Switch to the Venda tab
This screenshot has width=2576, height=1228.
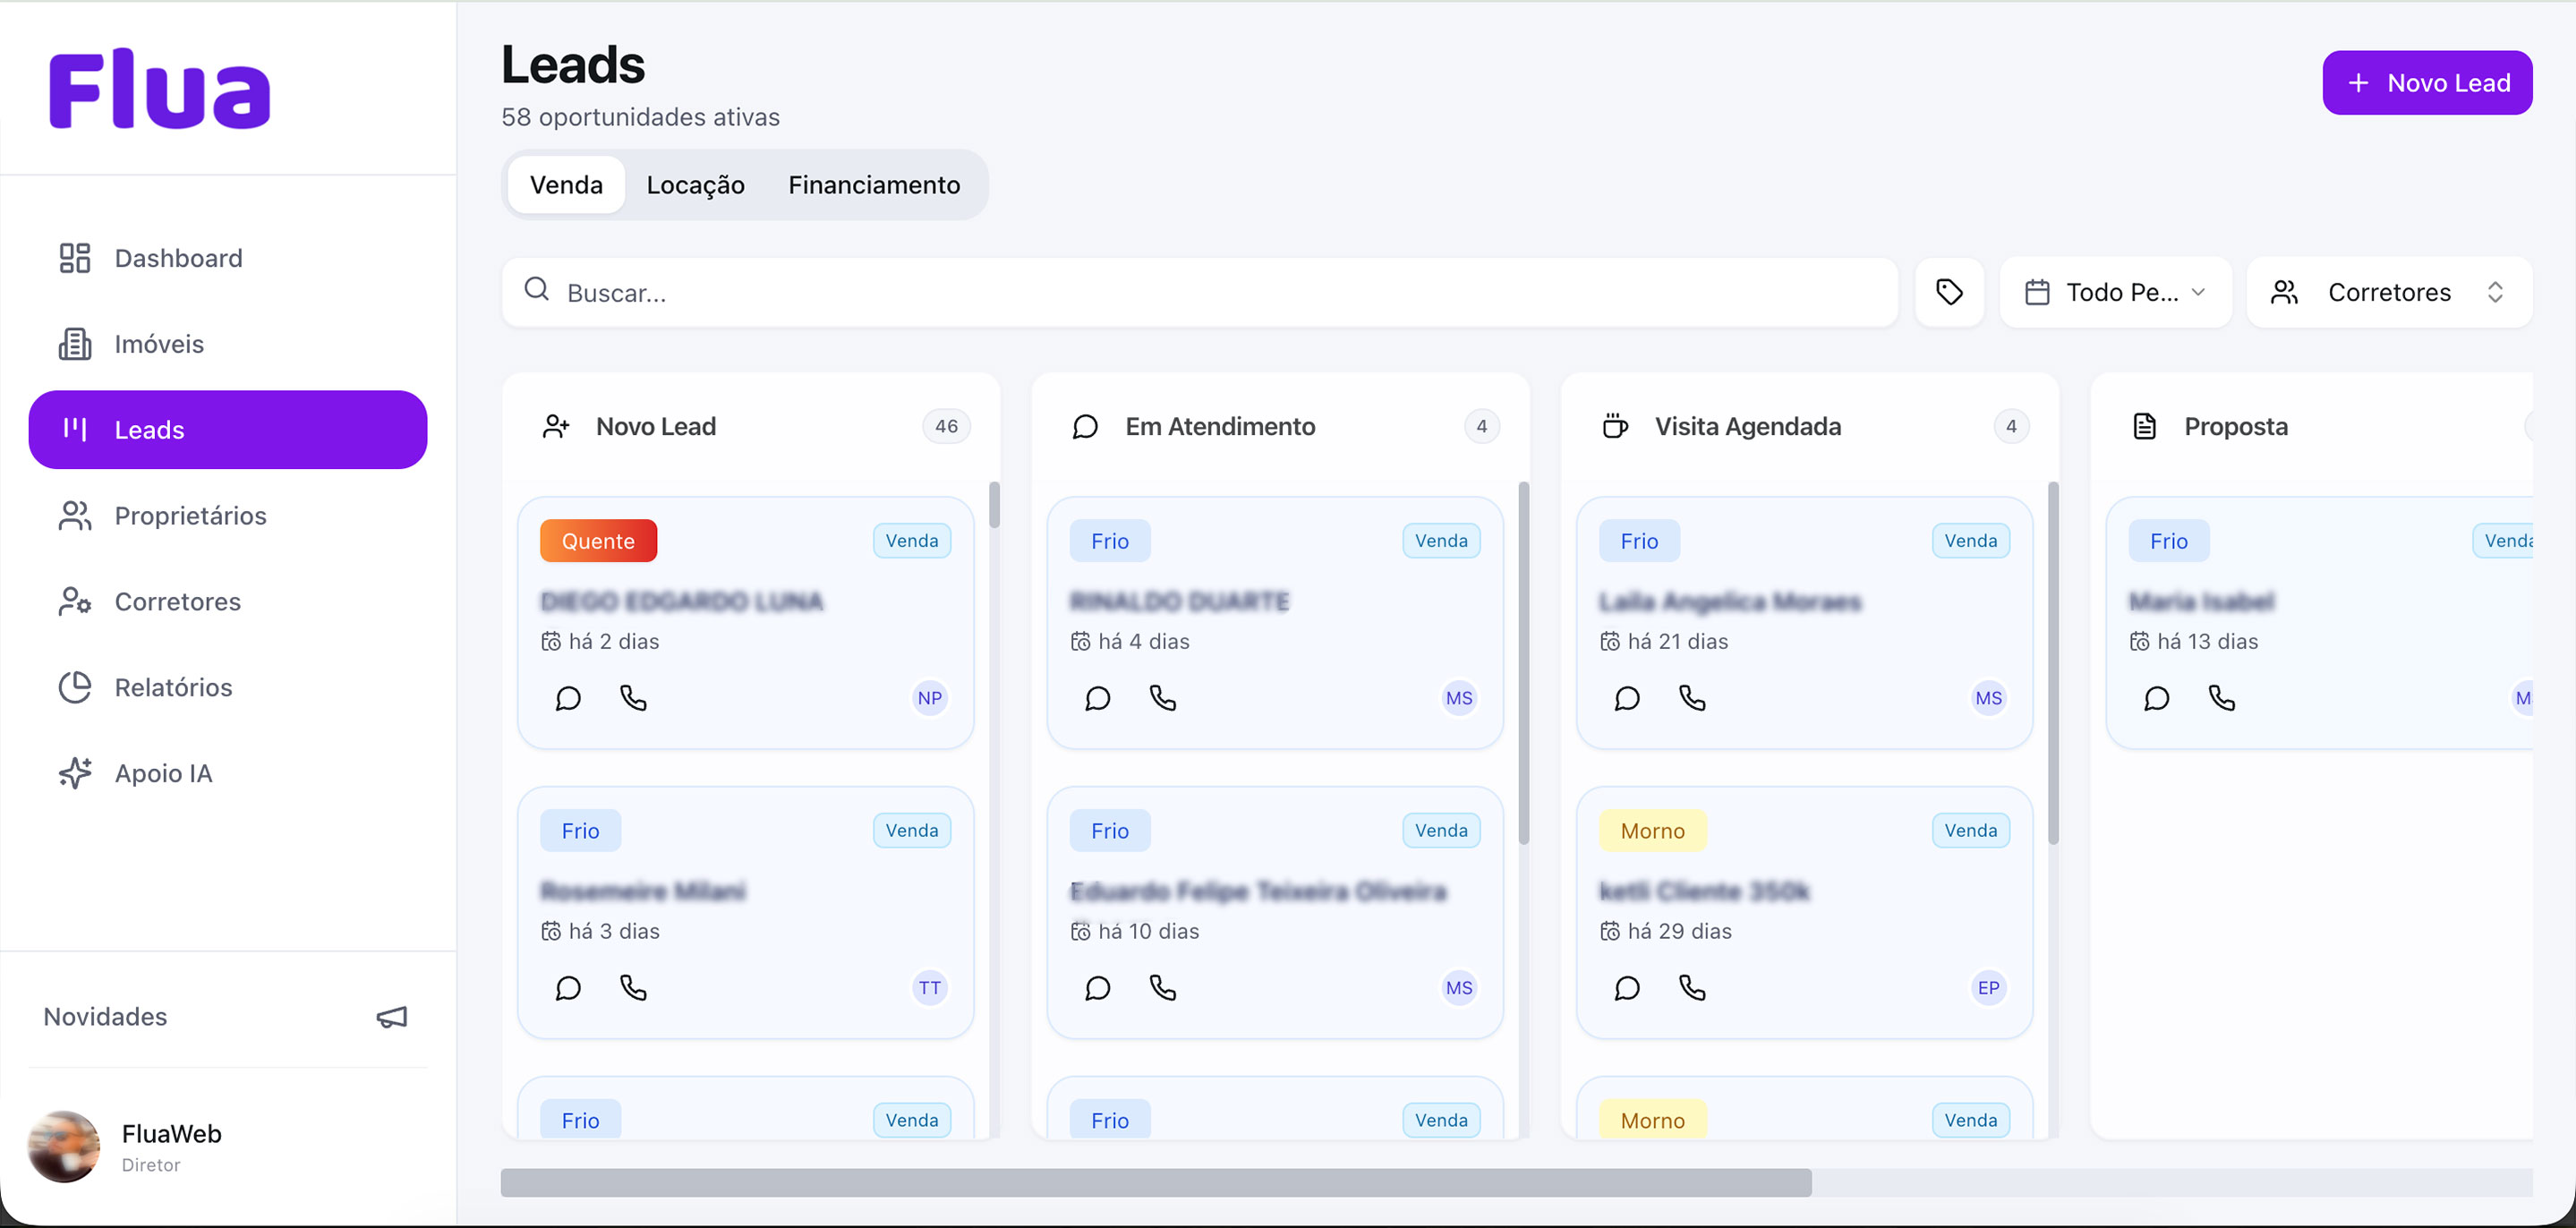click(x=566, y=185)
